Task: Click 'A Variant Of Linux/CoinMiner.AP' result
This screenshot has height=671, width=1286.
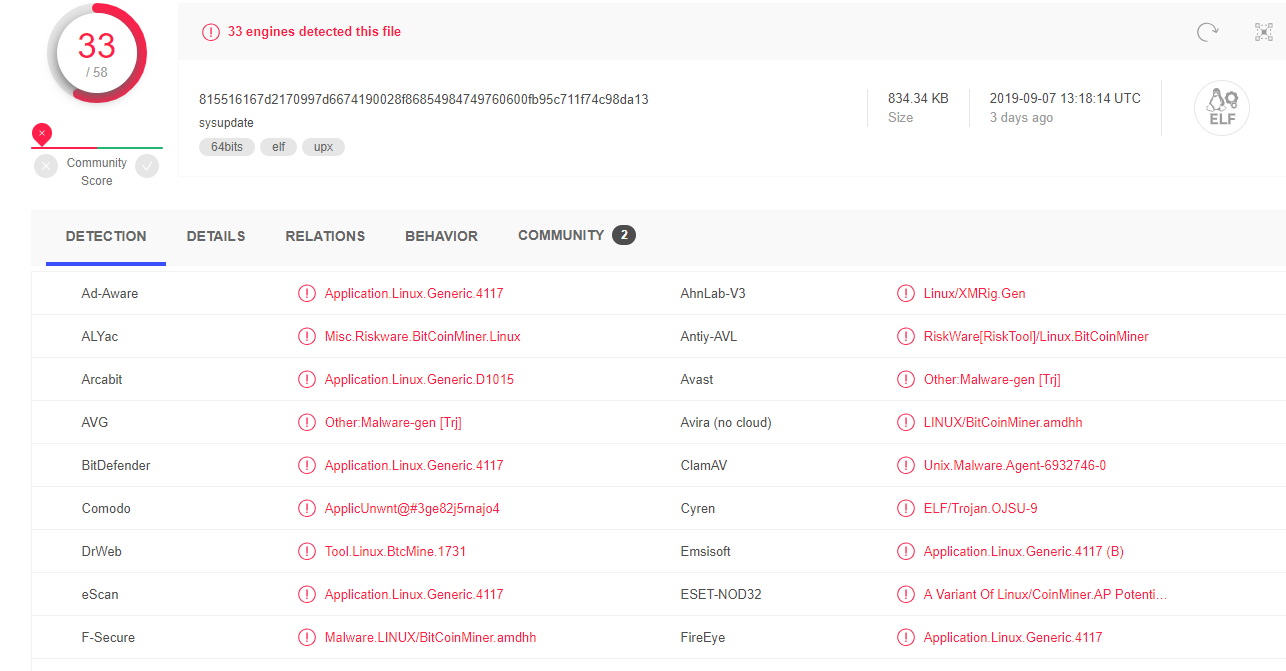Action: click(1045, 595)
